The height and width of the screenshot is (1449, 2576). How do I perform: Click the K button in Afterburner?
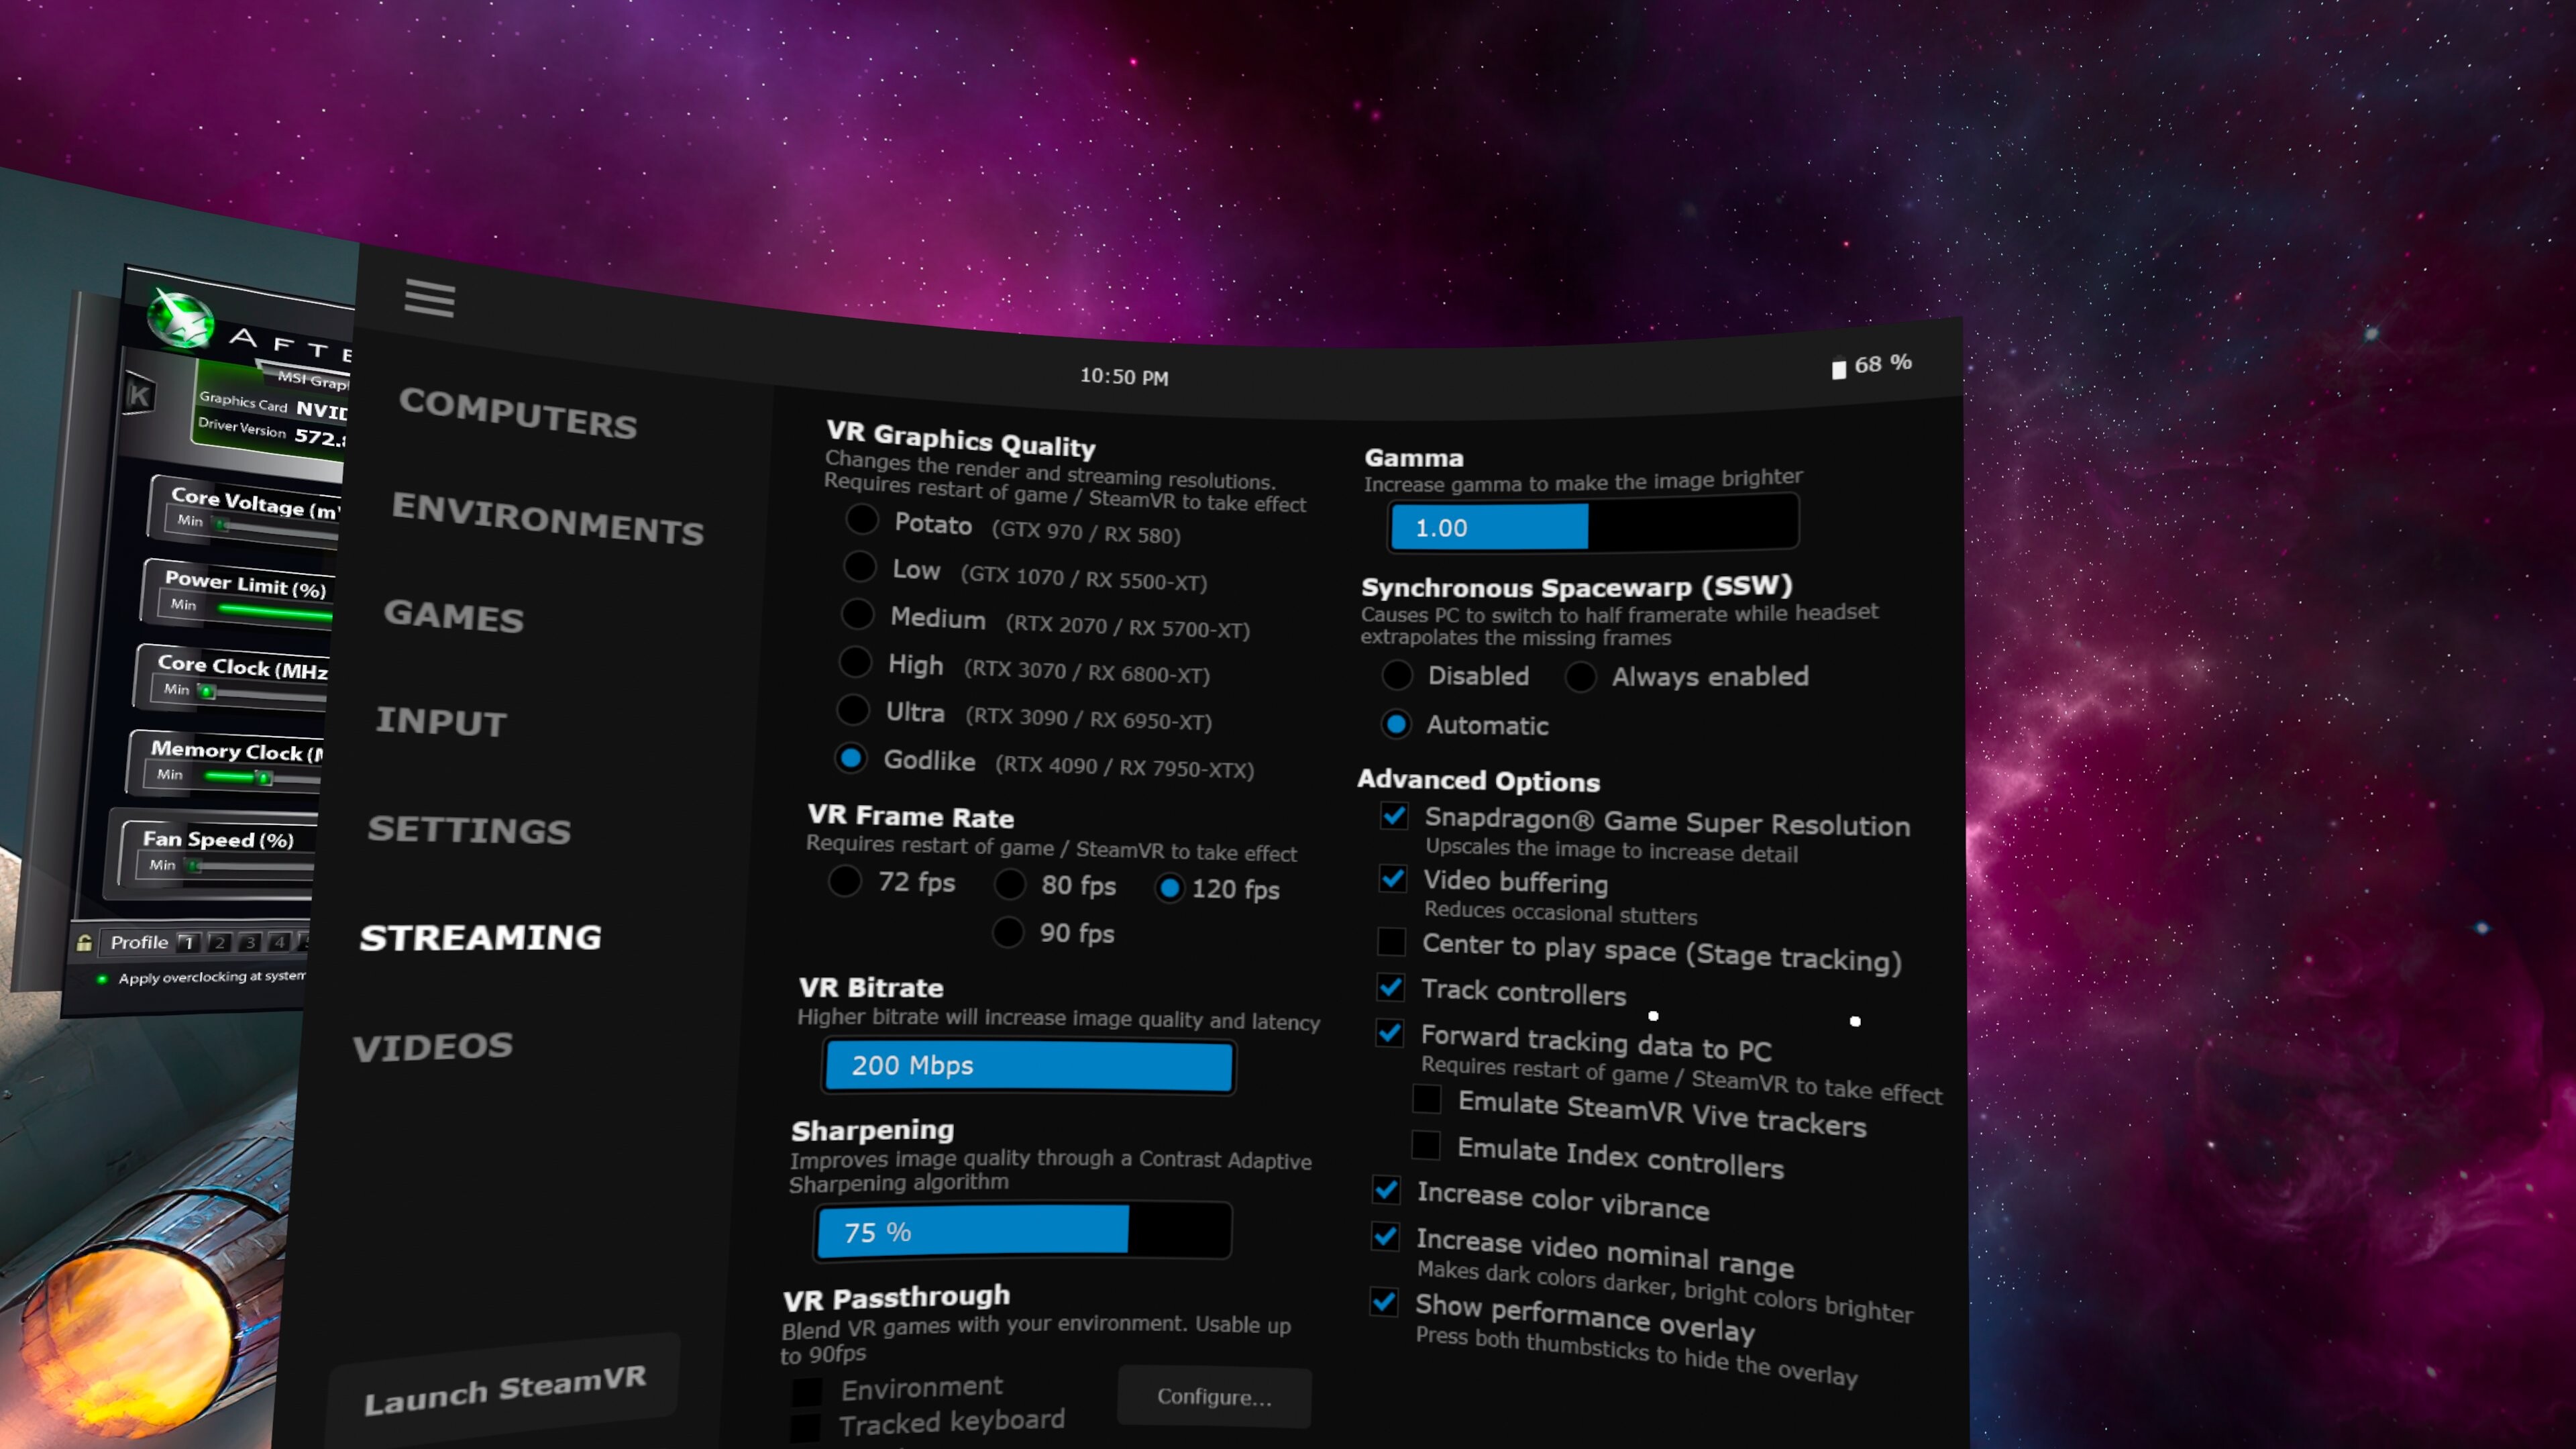[139, 395]
